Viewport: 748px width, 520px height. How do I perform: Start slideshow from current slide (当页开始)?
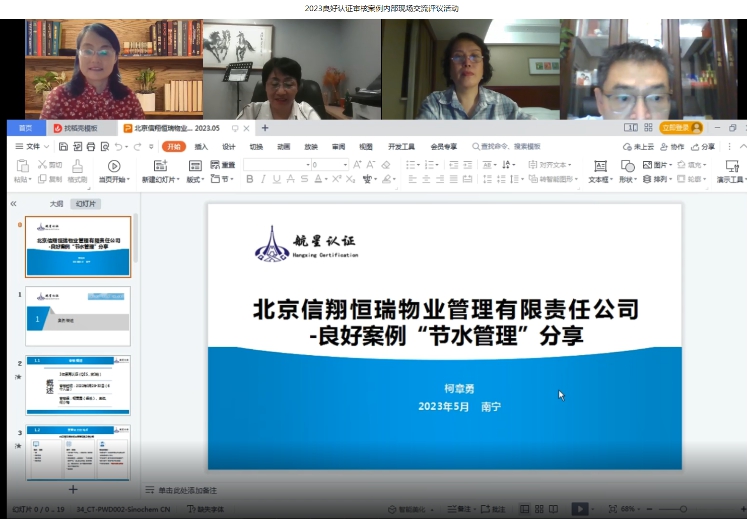click(x=113, y=171)
